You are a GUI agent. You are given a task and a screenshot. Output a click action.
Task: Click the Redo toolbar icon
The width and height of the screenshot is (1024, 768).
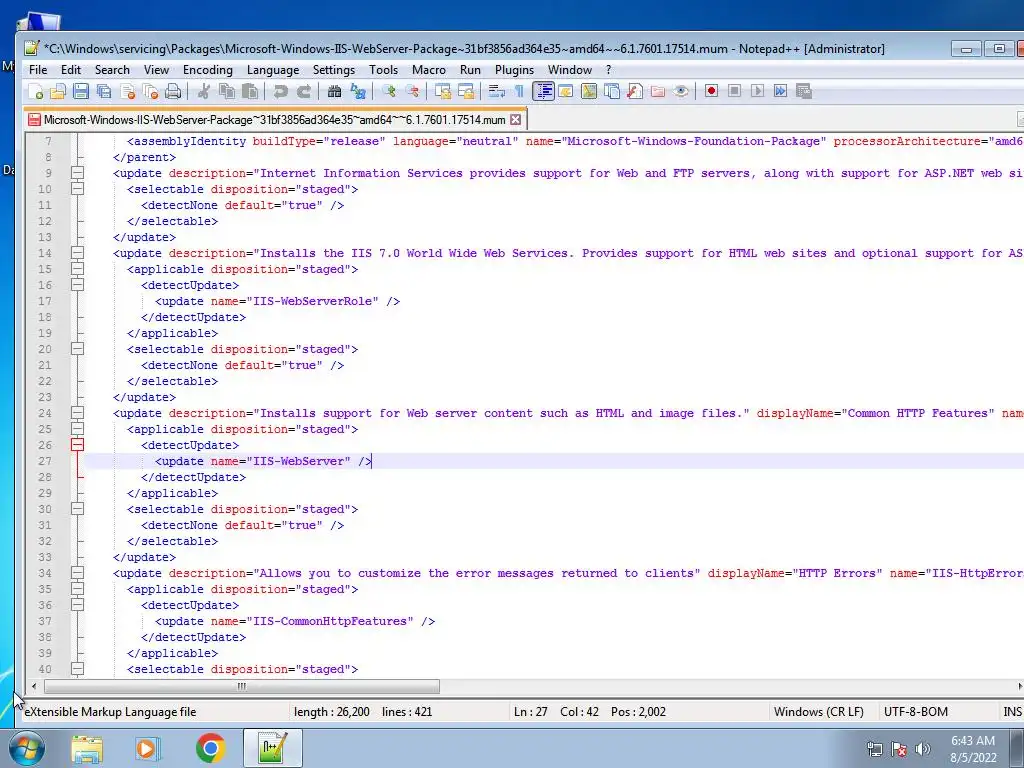click(304, 91)
